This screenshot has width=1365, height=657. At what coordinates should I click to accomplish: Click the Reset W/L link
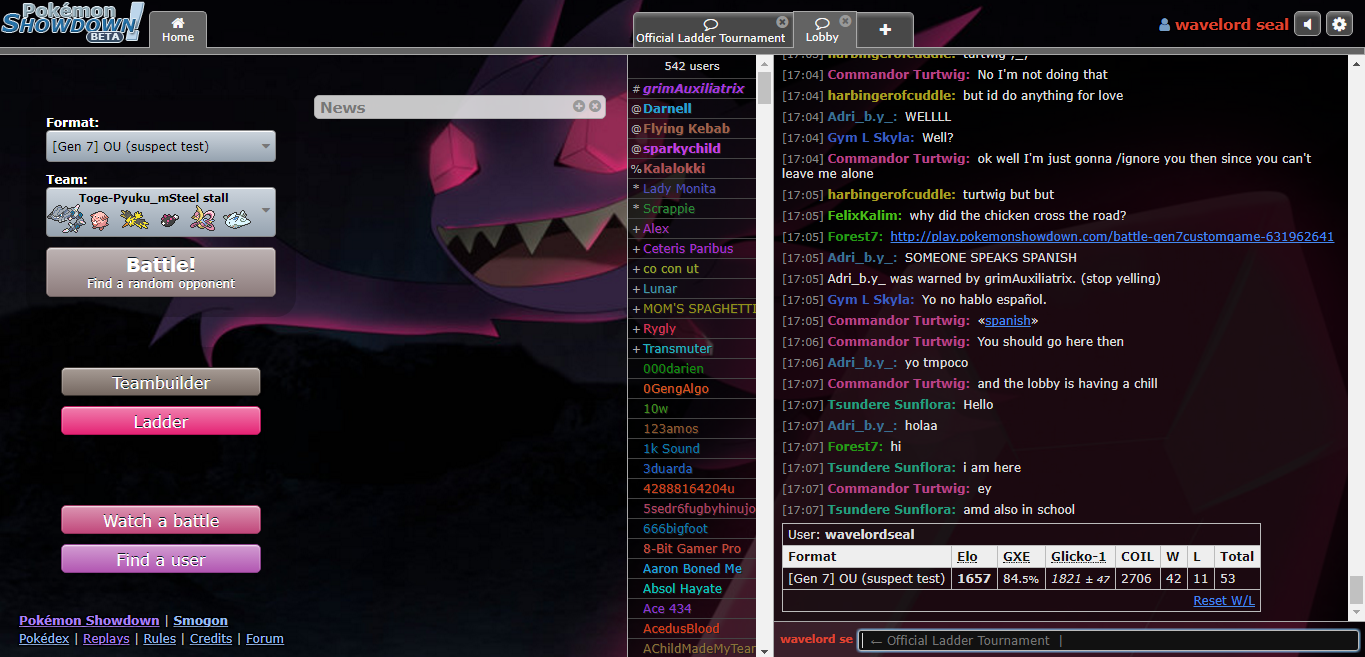(1224, 601)
